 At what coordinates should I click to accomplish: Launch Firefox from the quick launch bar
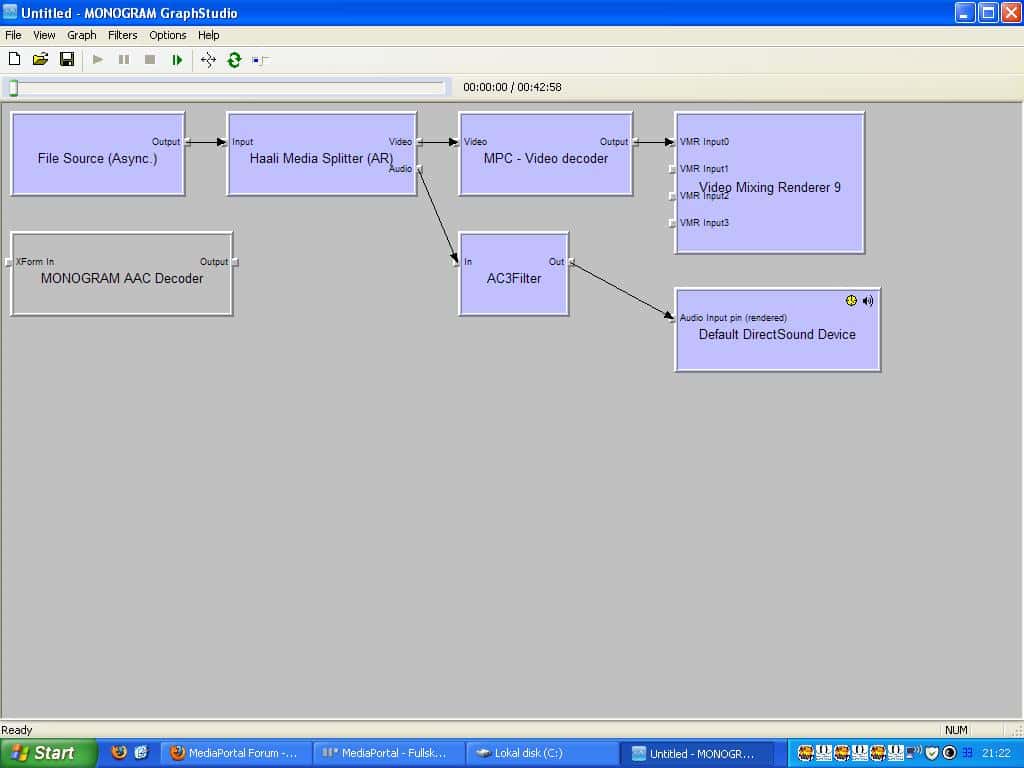coord(120,752)
